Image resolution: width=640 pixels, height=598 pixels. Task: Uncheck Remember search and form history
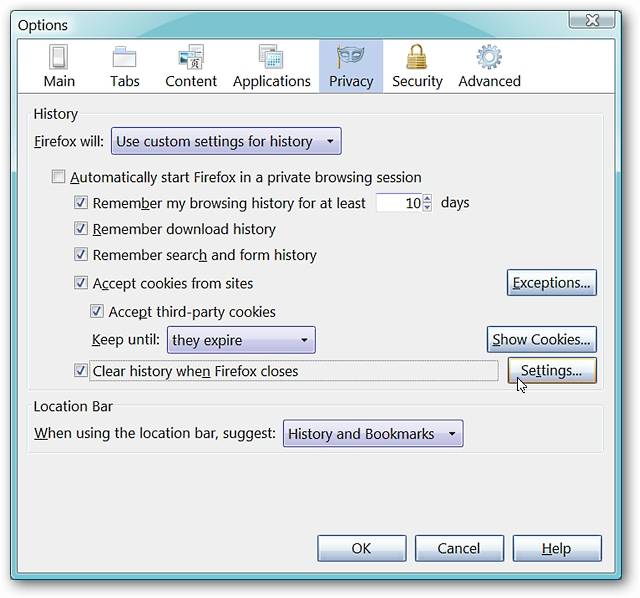pos(81,254)
